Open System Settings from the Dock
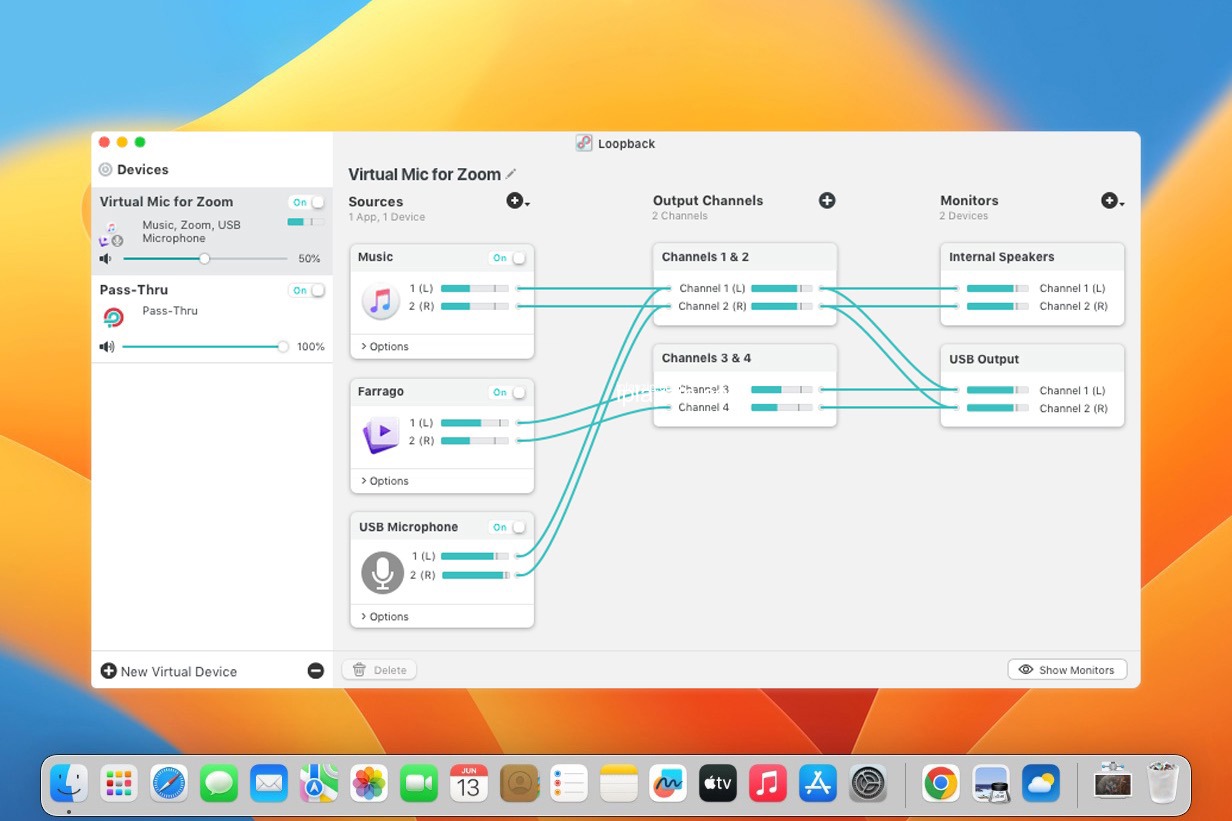Screen dimensions: 1232x821 (x=868, y=783)
